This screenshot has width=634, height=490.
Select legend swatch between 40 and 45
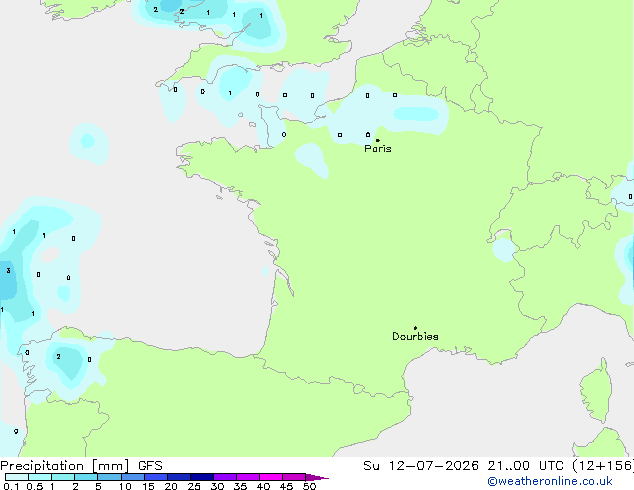(271, 477)
